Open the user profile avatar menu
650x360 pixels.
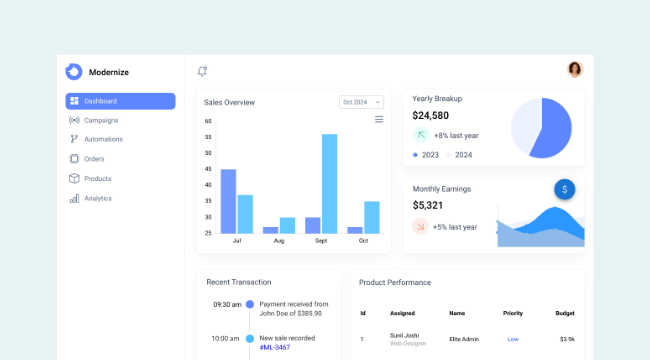pos(575,69)
